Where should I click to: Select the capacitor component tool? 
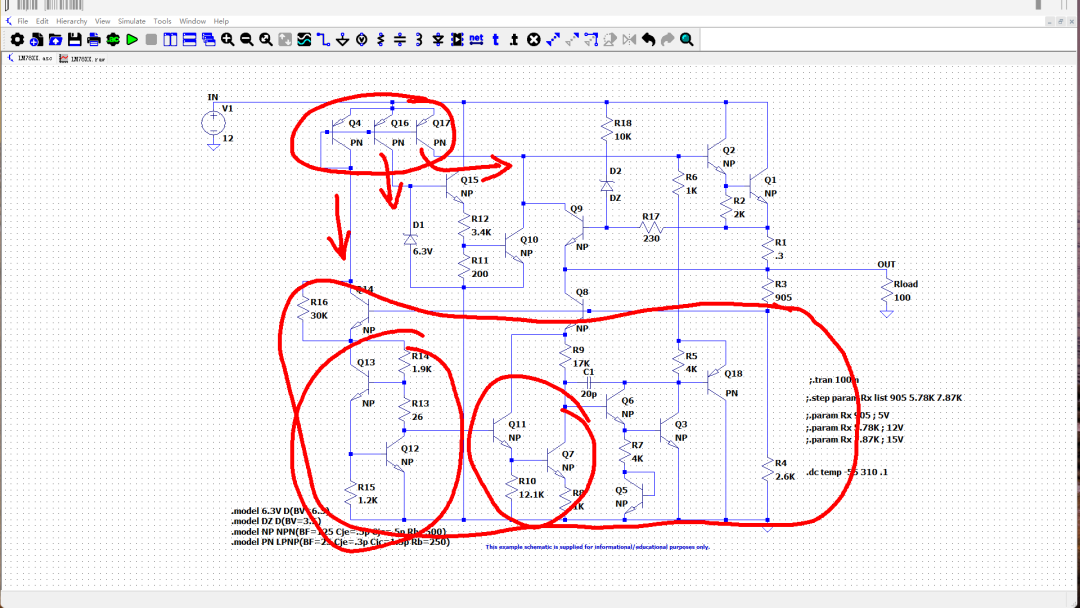pyautogui.click(x=399, y=39)
